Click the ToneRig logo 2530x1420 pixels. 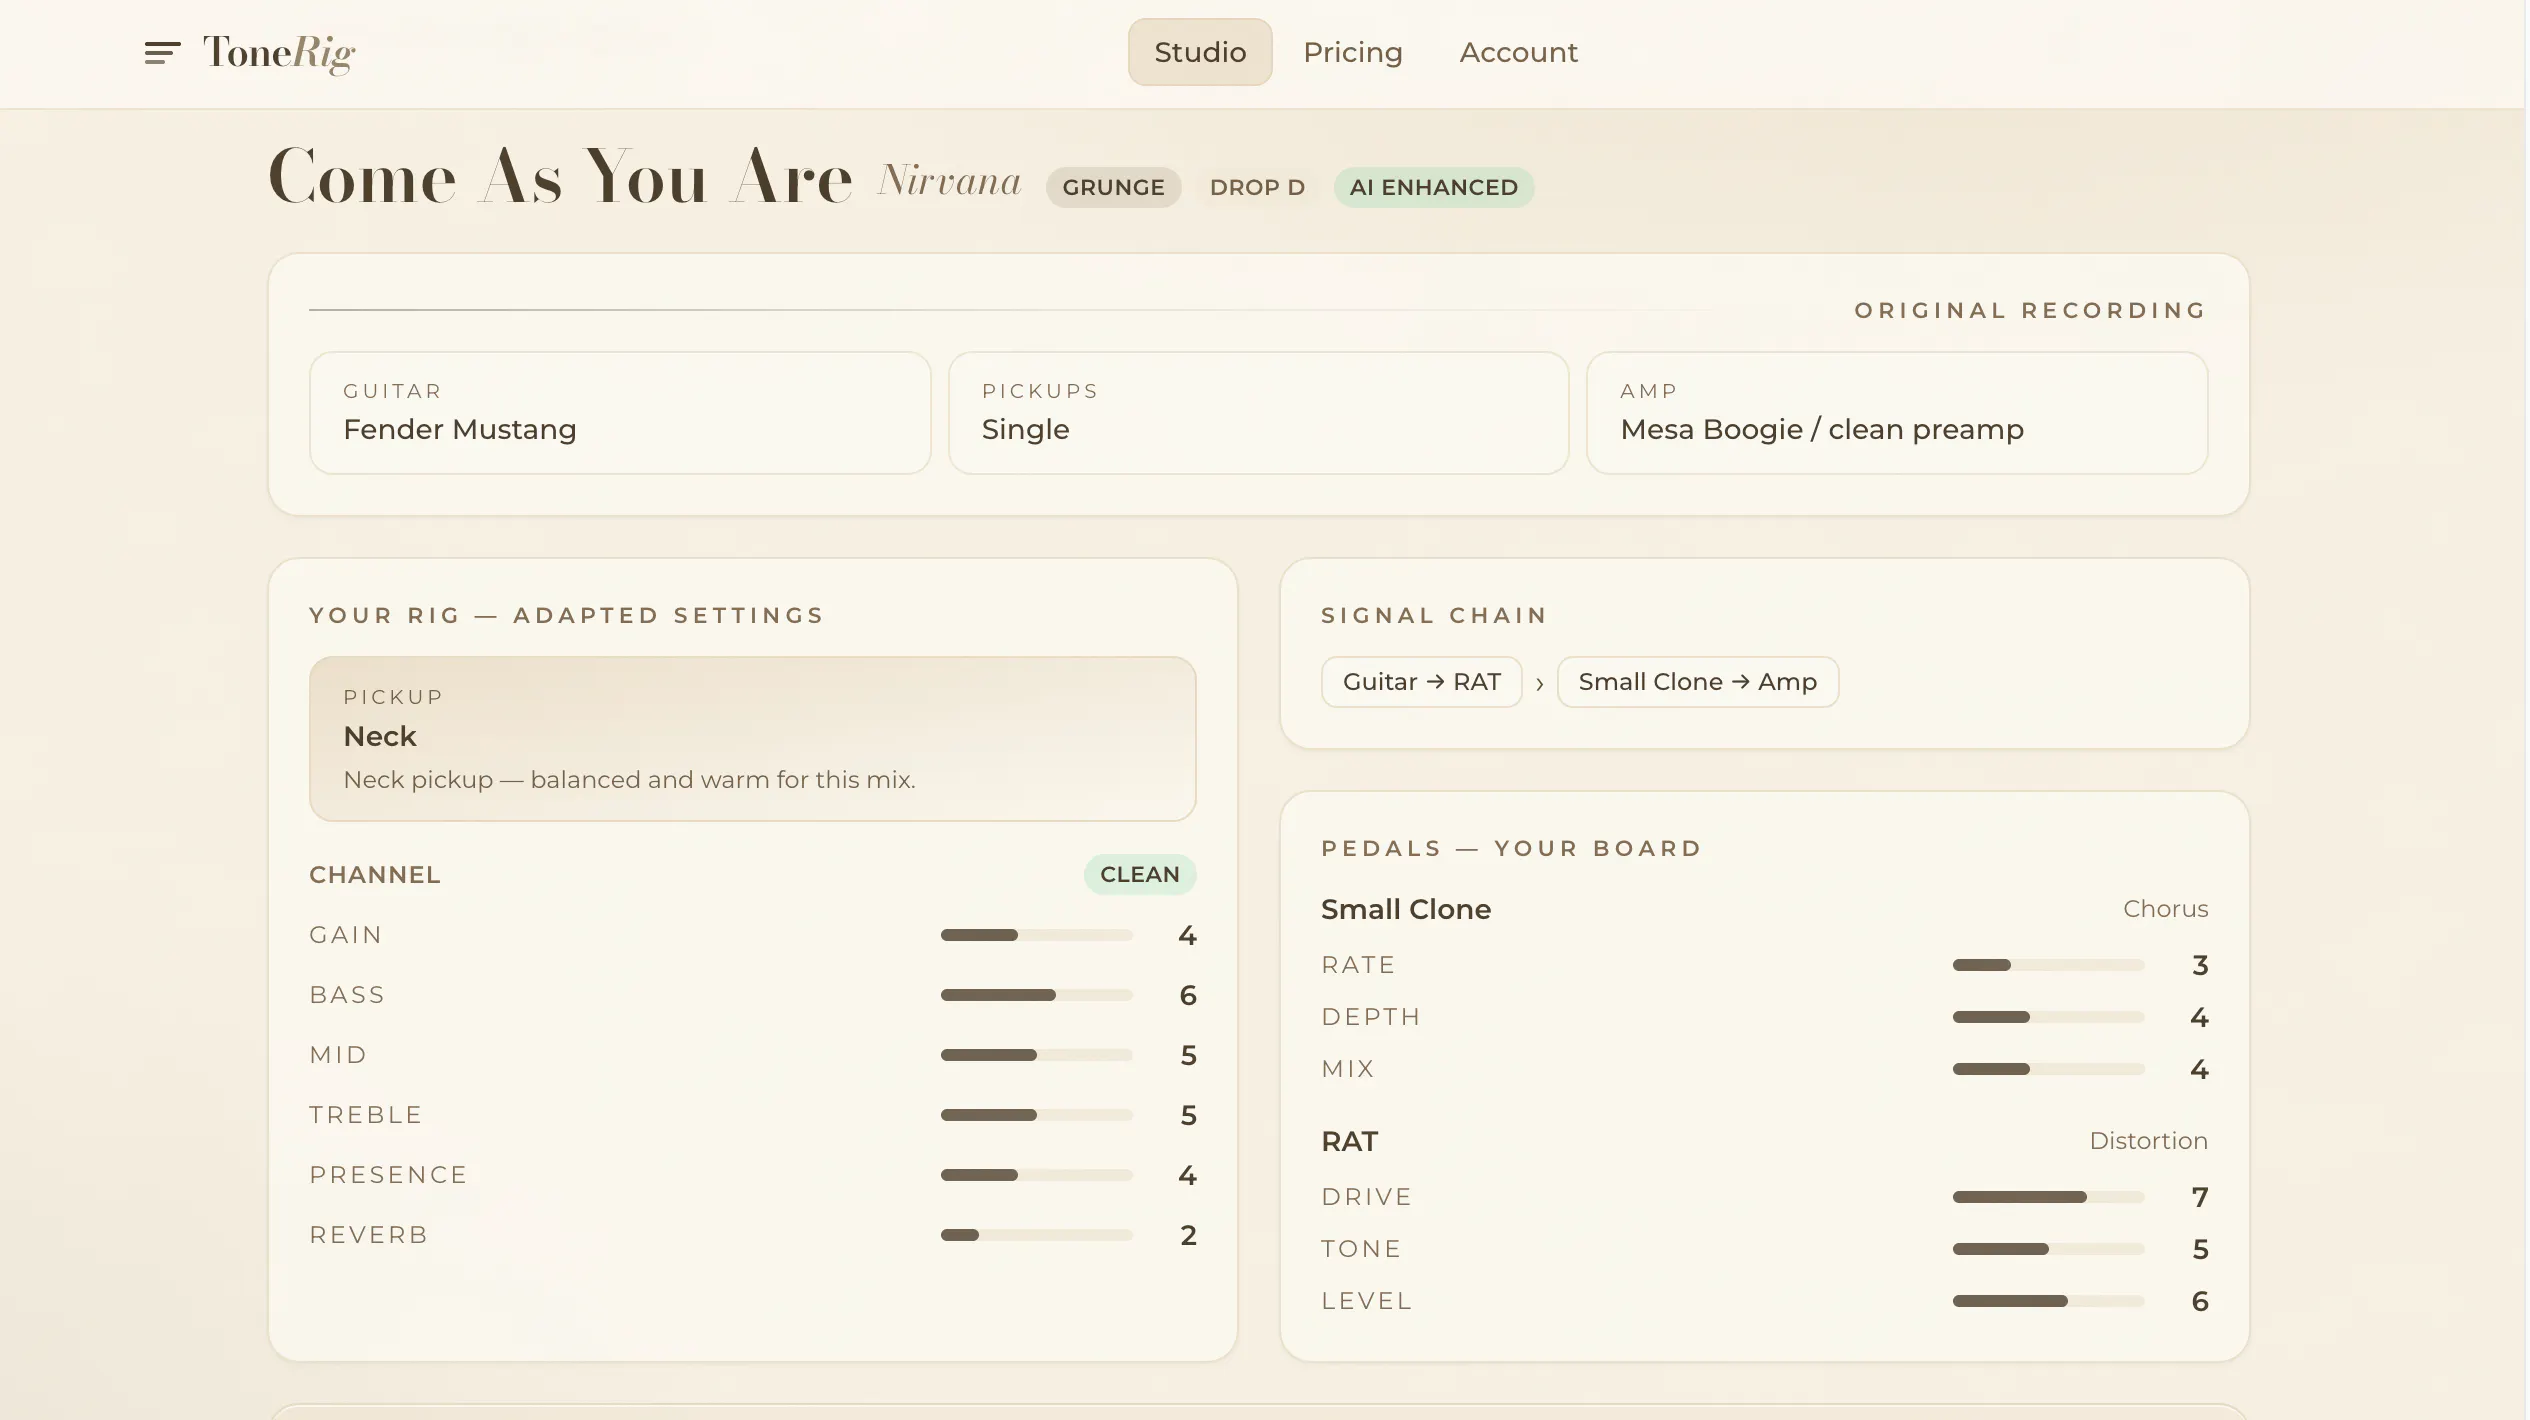pyautogui.click(x=279, y=53)
